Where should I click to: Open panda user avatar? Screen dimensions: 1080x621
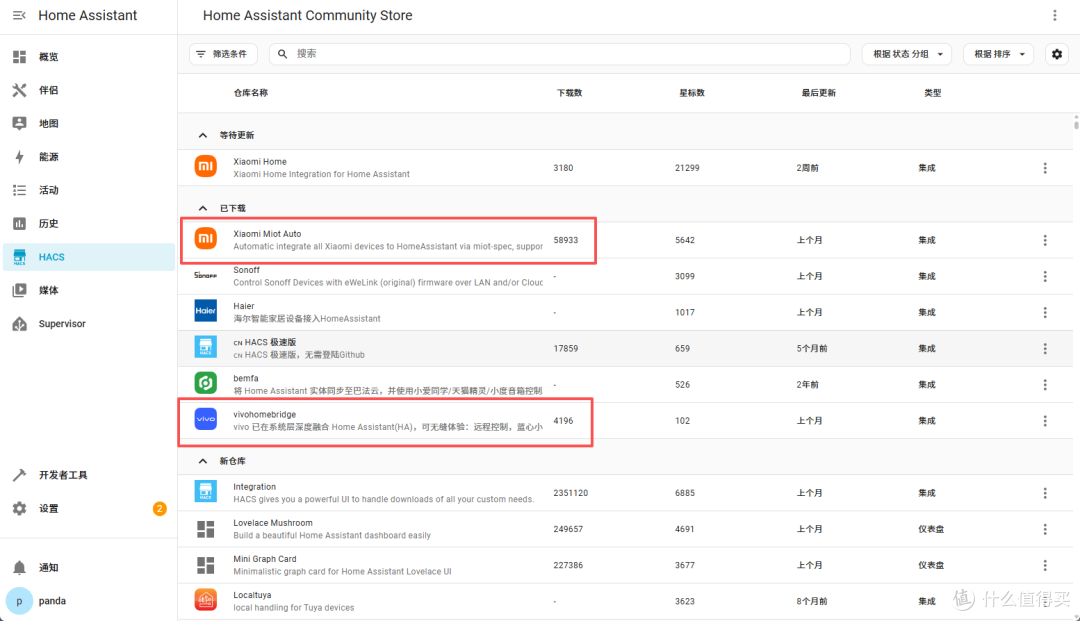(x=19, y=601)
